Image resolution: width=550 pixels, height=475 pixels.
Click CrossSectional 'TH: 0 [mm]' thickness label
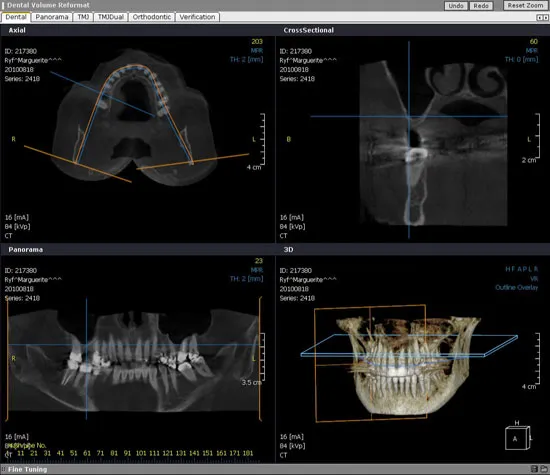click(x=521, y=59)
